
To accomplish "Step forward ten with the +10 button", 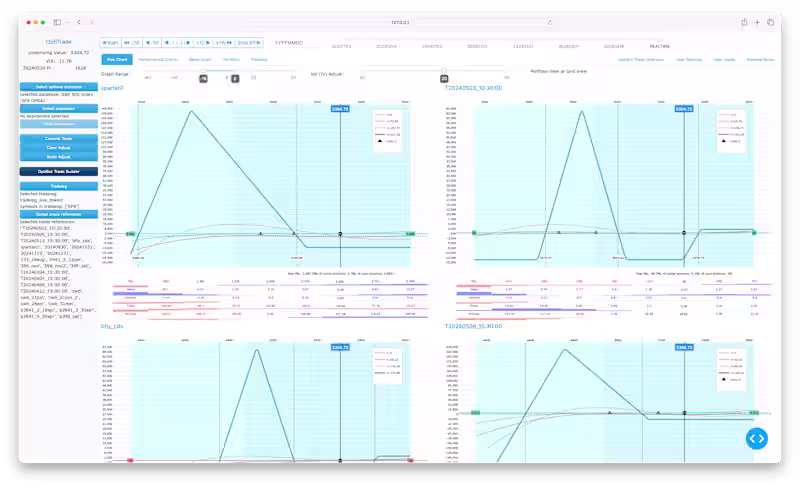I will tap(203, 43).
